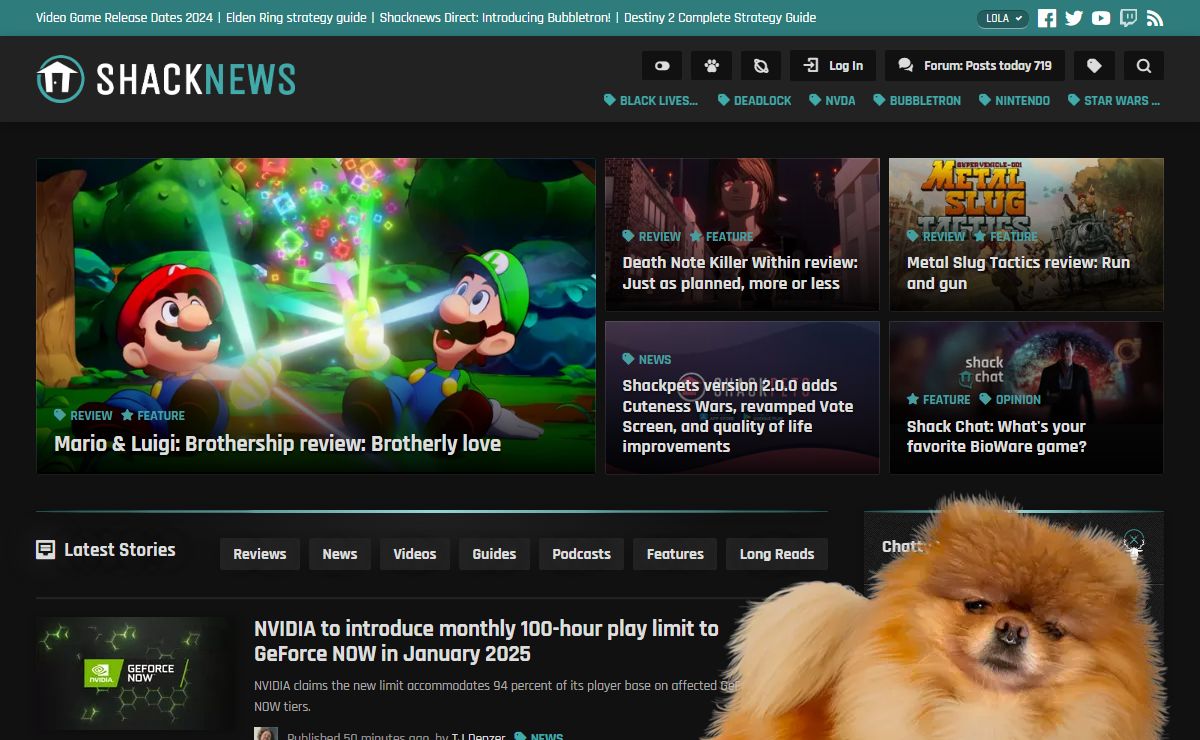
Task: Open the search magnifier icon
Action: point(1144,66)
